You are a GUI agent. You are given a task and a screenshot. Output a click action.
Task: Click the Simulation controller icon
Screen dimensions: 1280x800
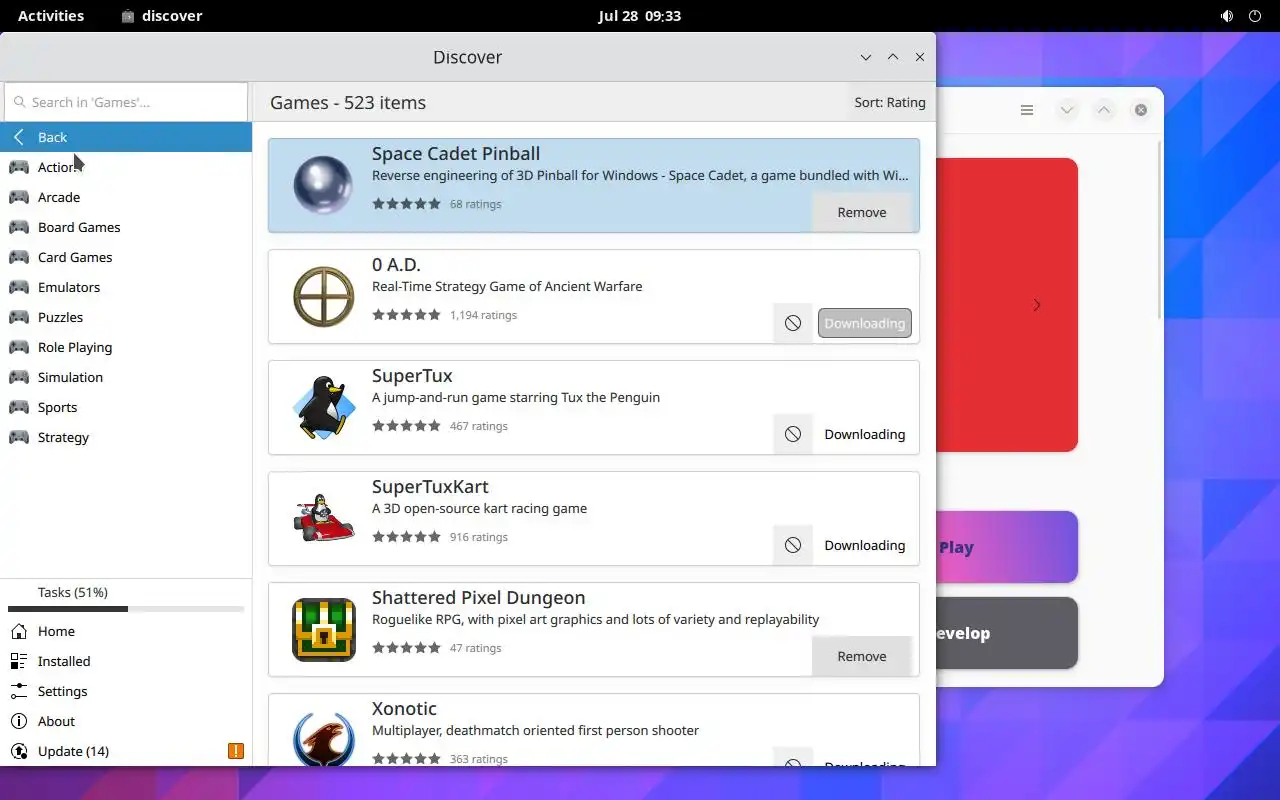click(x=19, y=377)
